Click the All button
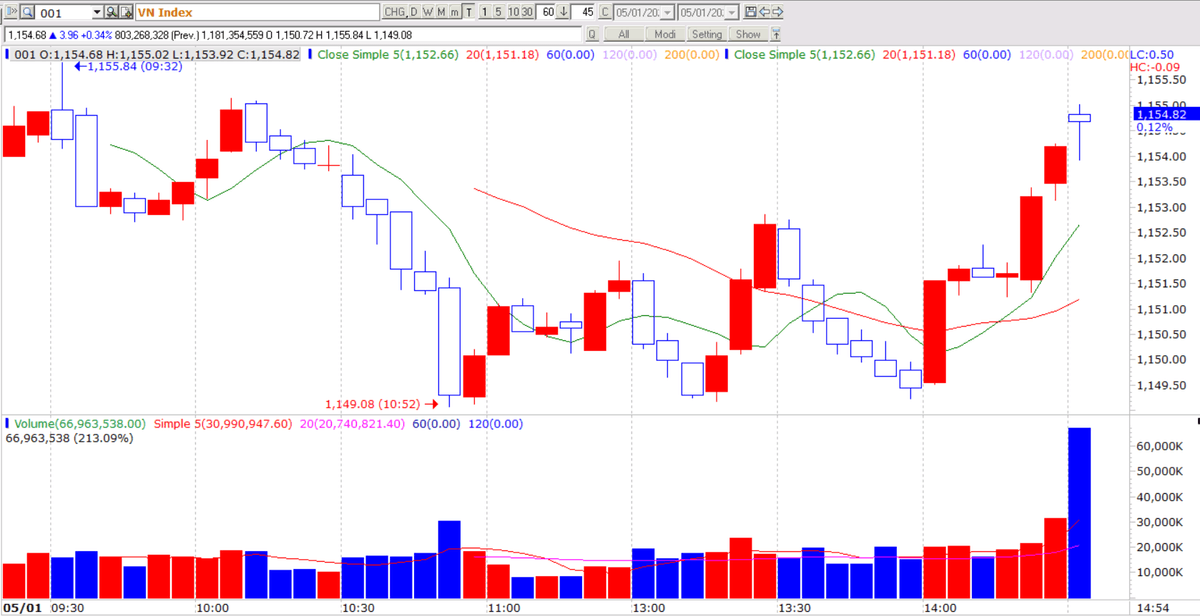This screenshot has height=616, width=1200. 624,34
